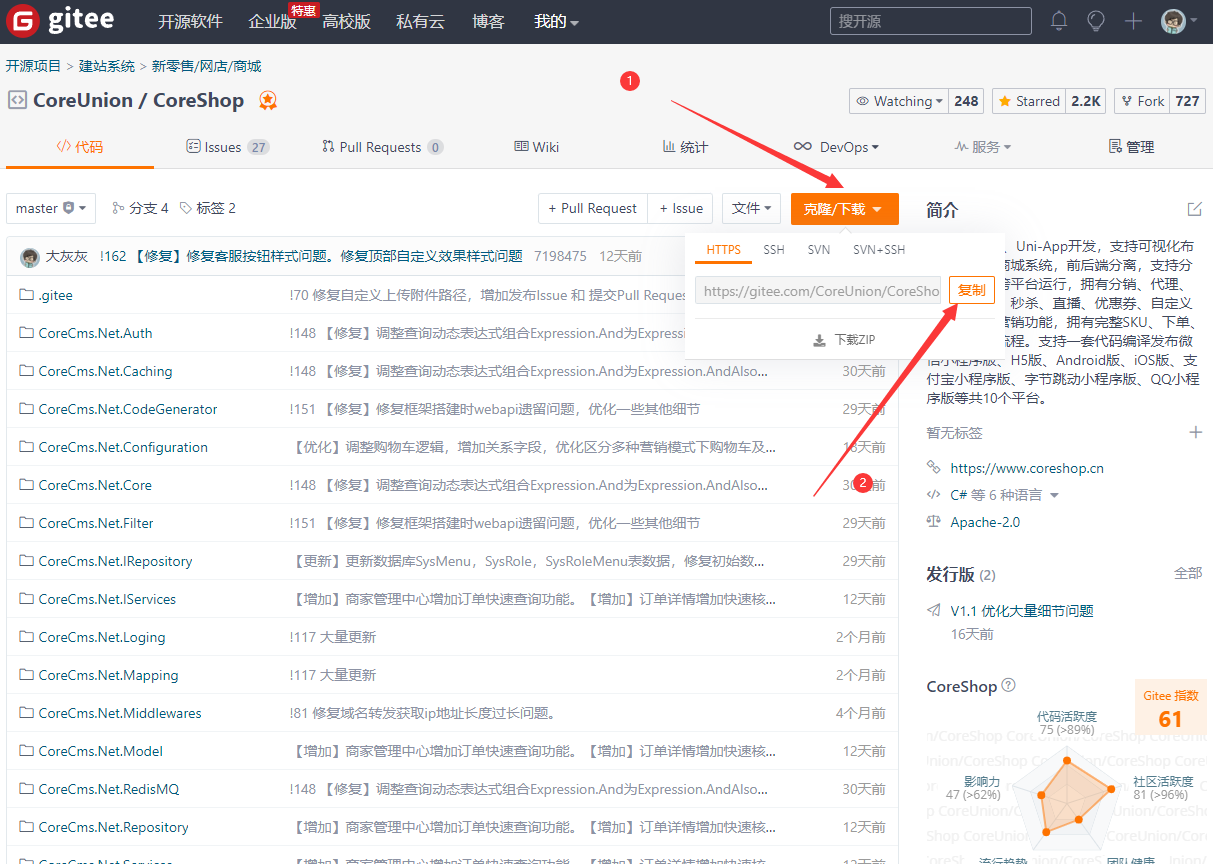Select the Wiki tab
This screenshot has height=864, width=1213.
[536, 147]
